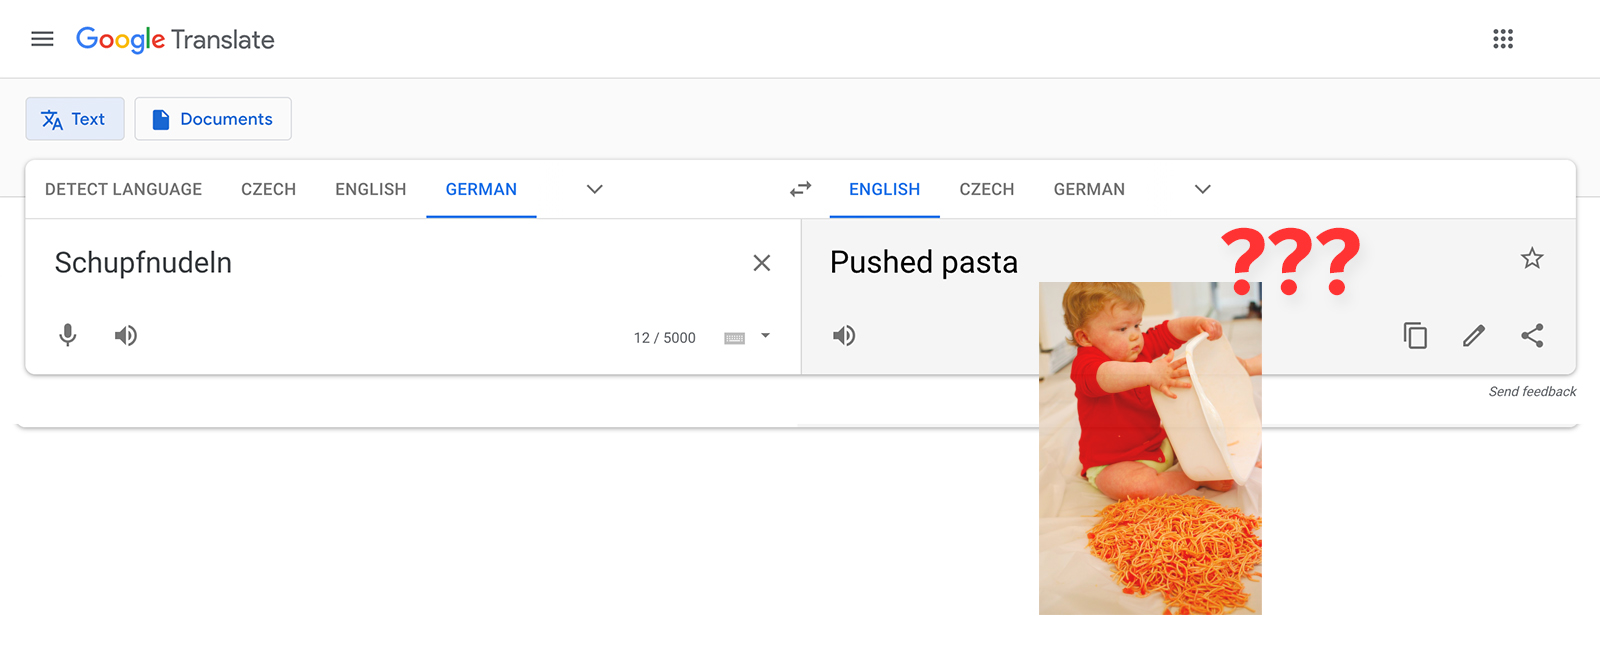This screenshot has width=1600, height=650.
Task: Switch to Documents translation mode
Action: (213, 119)
